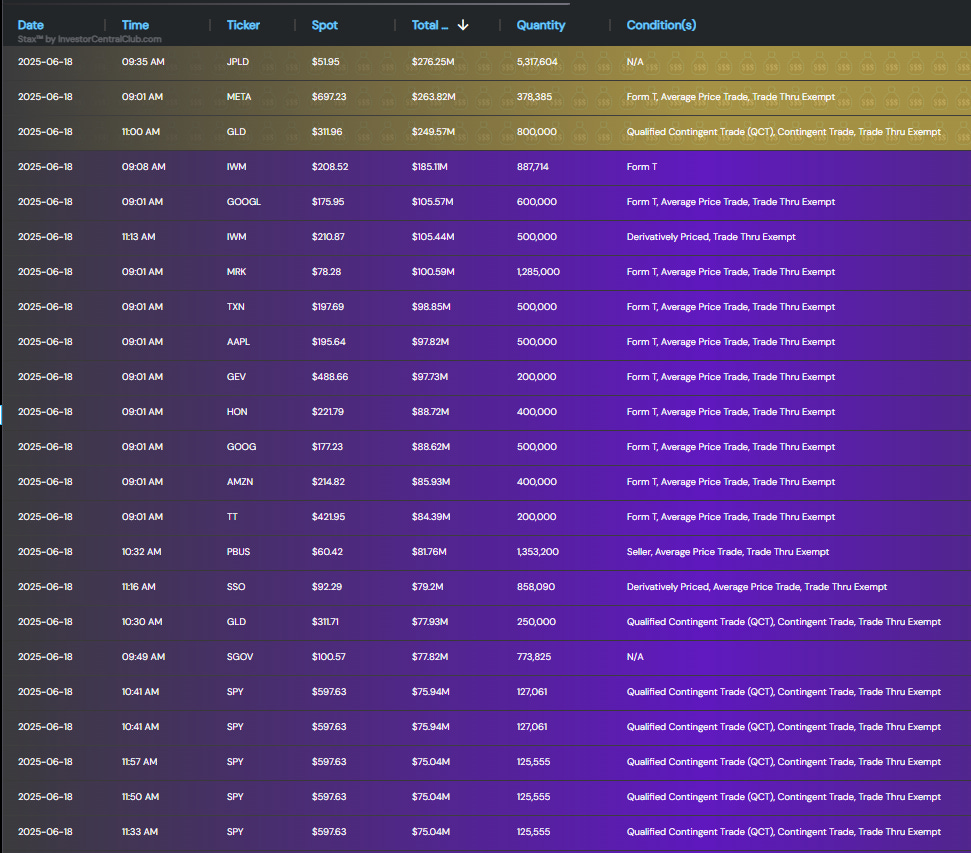Viewport: 971px width, 853px height.
Task: Click the Form T condition in IWM row
Action: 642,167
